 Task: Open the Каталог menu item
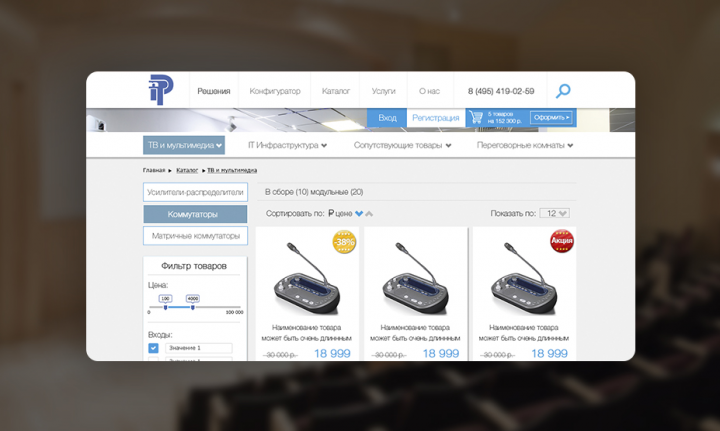336,91
